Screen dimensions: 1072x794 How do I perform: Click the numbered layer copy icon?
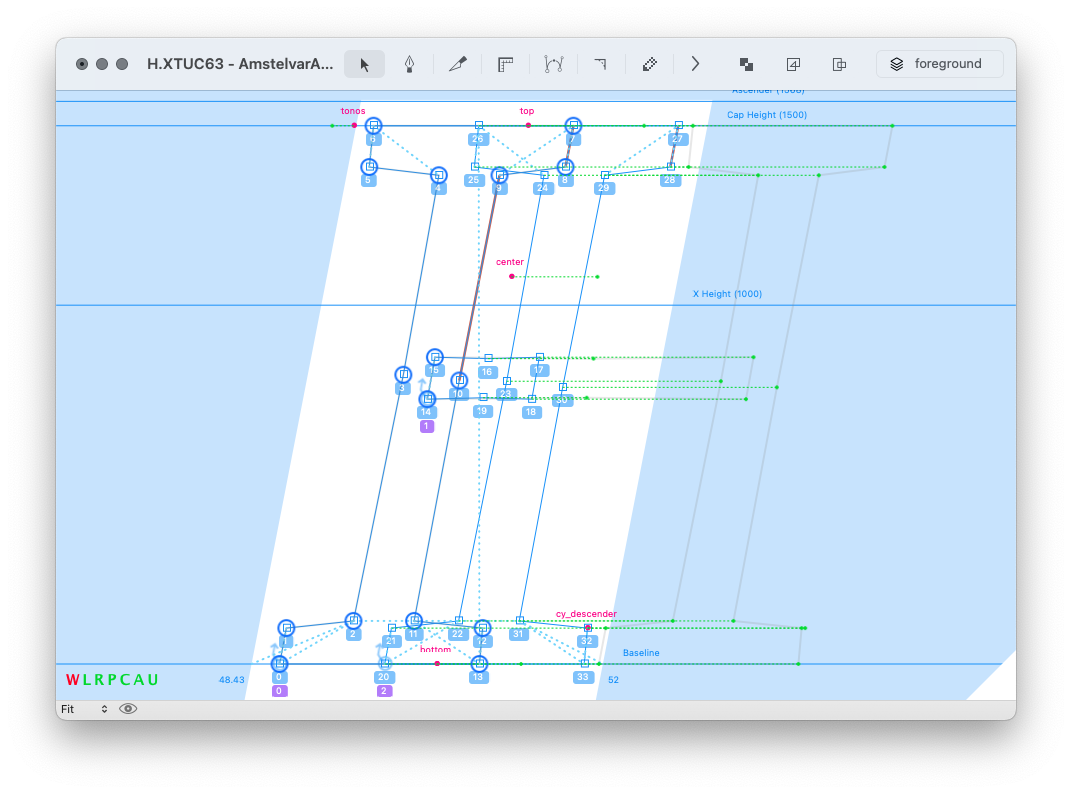coord(793,64)
